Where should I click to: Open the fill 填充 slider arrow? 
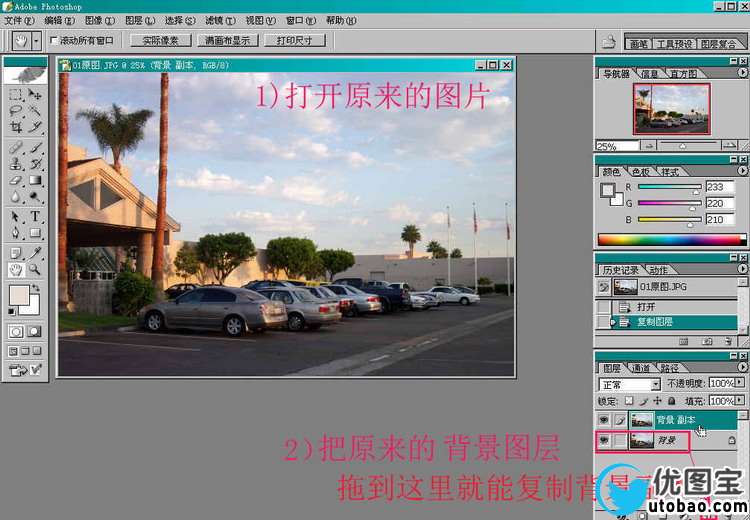pyautogui.click(x=740, y=400)
